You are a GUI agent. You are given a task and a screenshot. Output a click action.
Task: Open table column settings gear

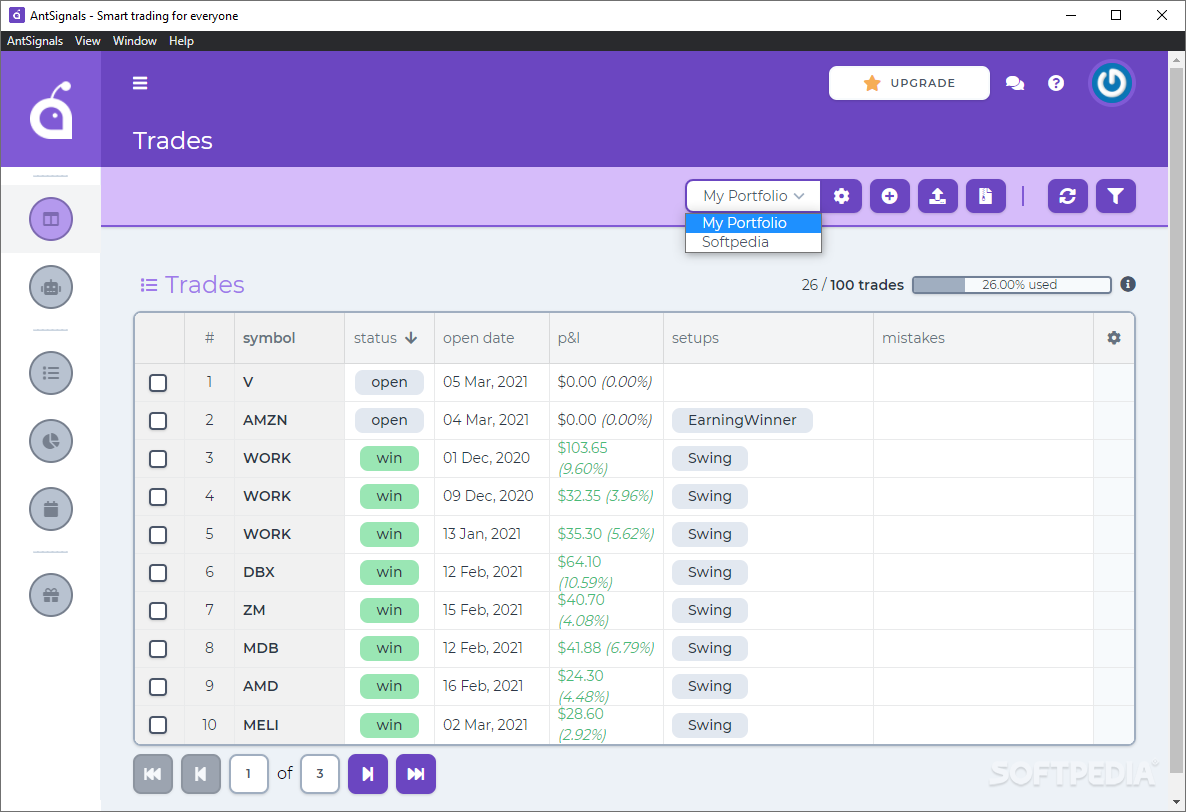tap(1114, 338)
